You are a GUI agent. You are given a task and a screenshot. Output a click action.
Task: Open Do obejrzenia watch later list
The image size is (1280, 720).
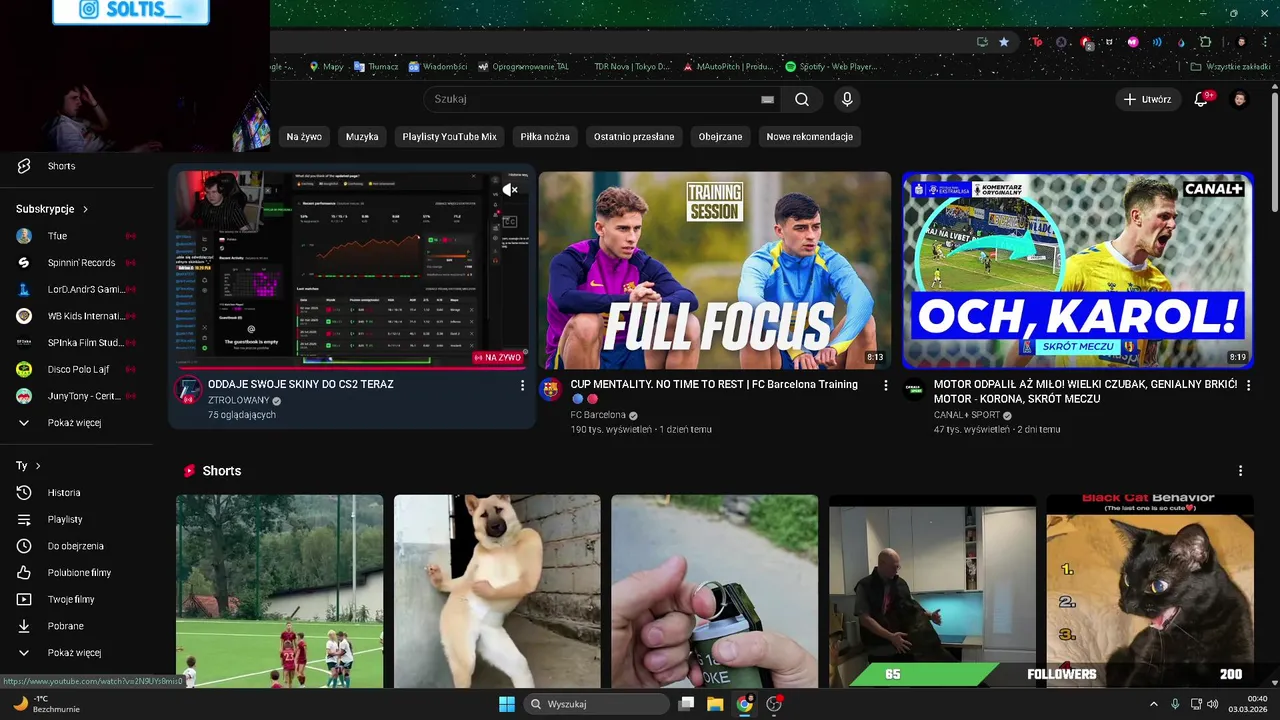pyautogui.click(x=76, y=546)
